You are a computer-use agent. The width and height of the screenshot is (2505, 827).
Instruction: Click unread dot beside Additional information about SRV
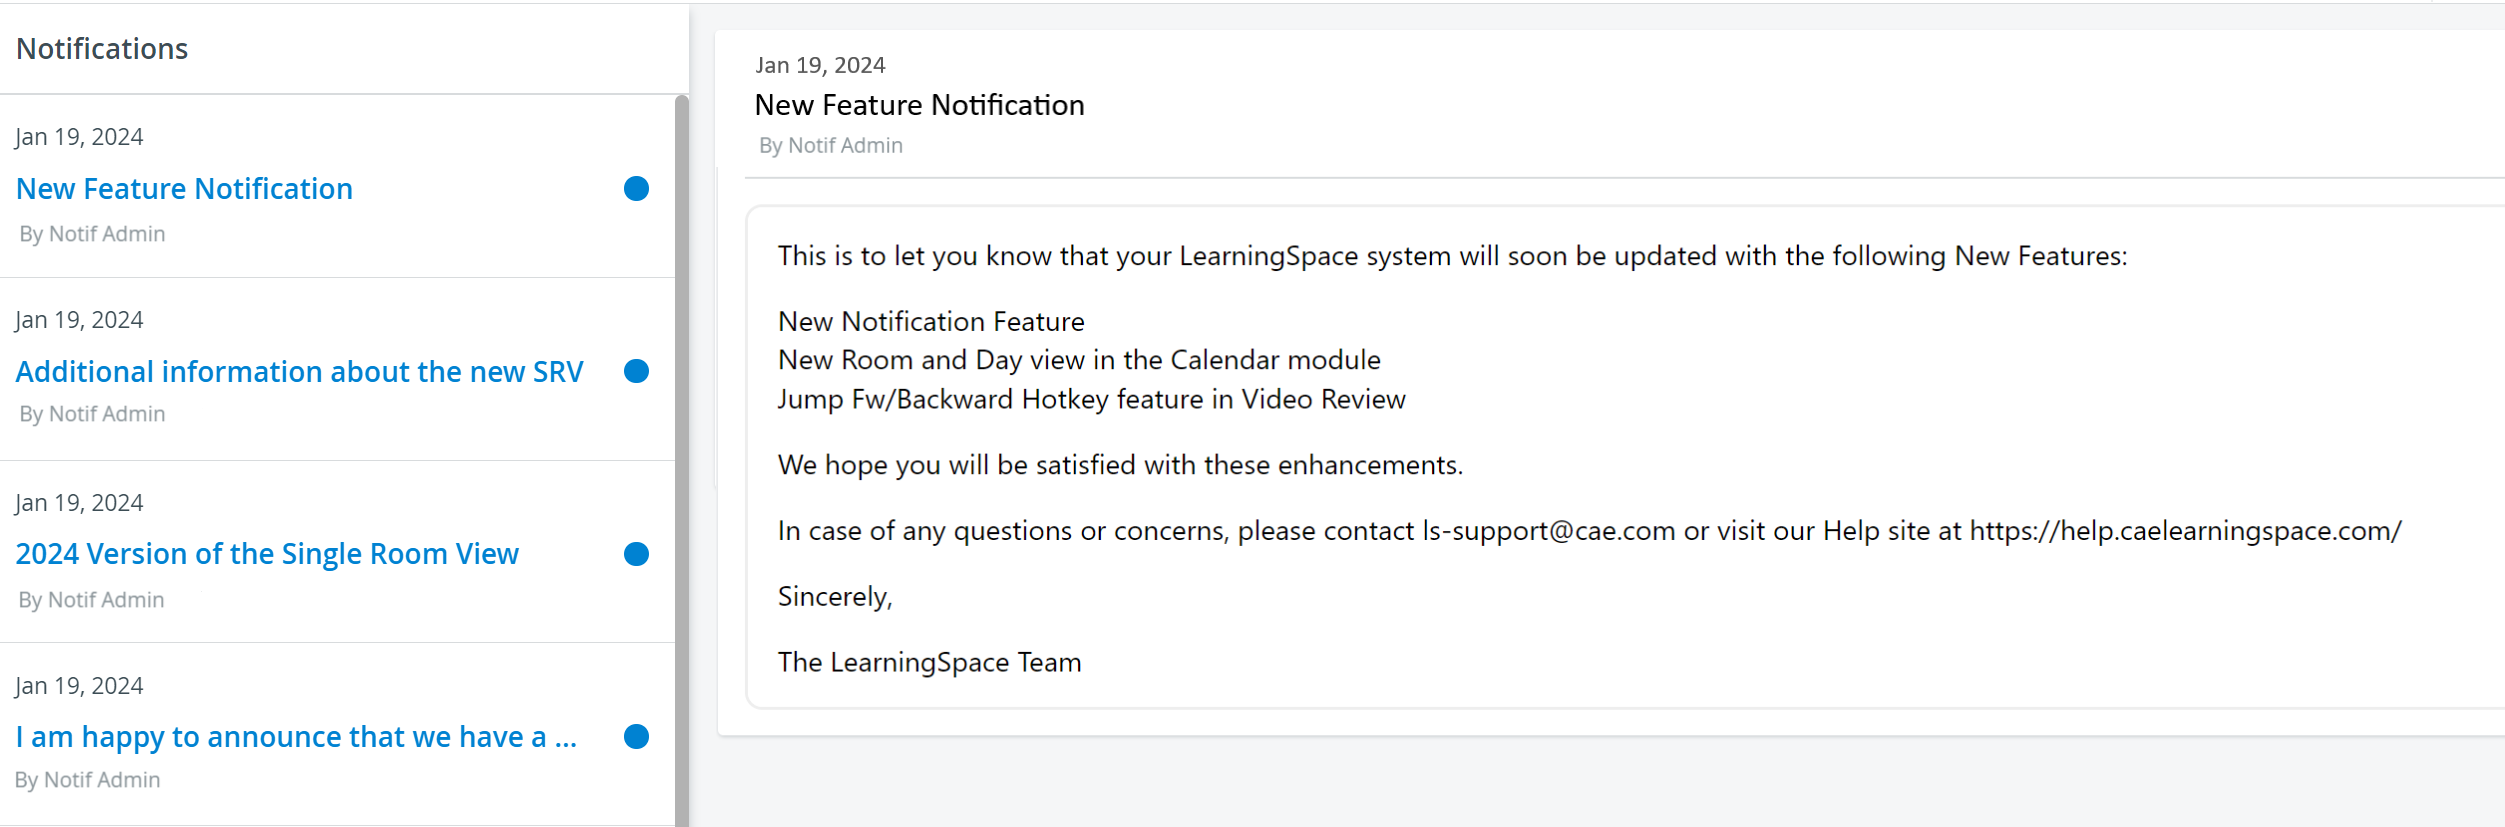point(636,371)
